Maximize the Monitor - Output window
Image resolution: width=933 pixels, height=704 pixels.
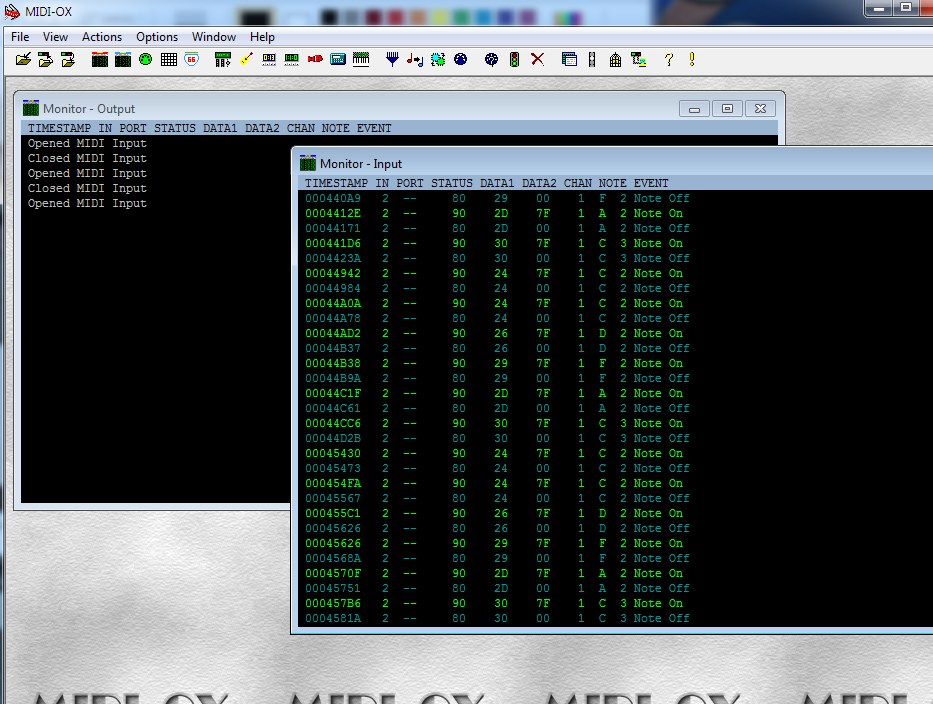(x=727, y=108)
